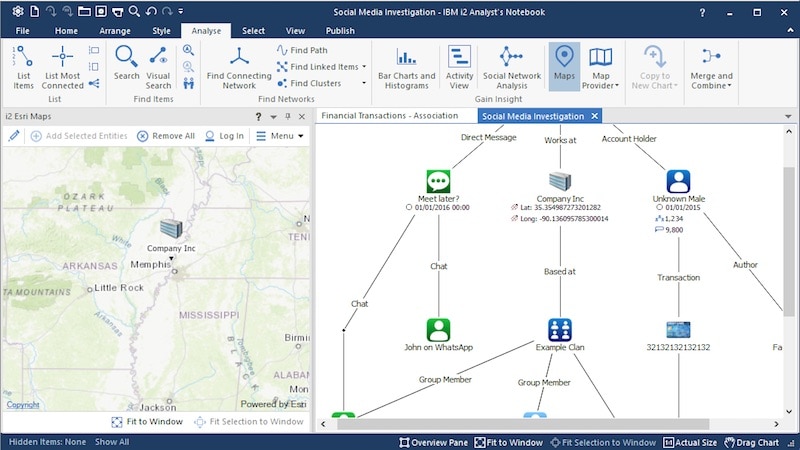Screen dimensions: 800x450
Task: Click the binoculars find icon in ribbon
Action: tap(188, 83)
